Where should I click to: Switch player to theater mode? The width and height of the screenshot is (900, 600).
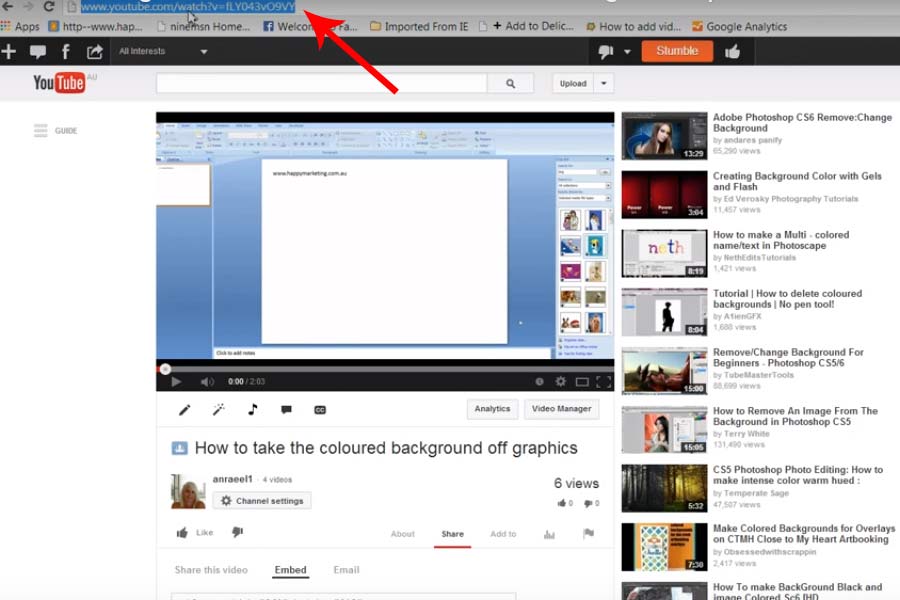pos(582,382)
